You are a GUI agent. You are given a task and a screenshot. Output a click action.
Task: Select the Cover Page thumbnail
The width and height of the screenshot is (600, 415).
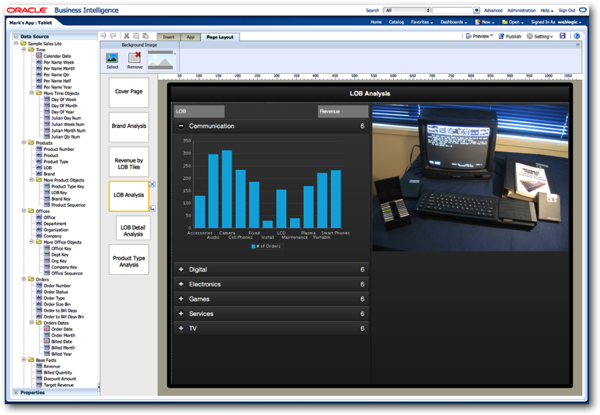tap(129, 92)
